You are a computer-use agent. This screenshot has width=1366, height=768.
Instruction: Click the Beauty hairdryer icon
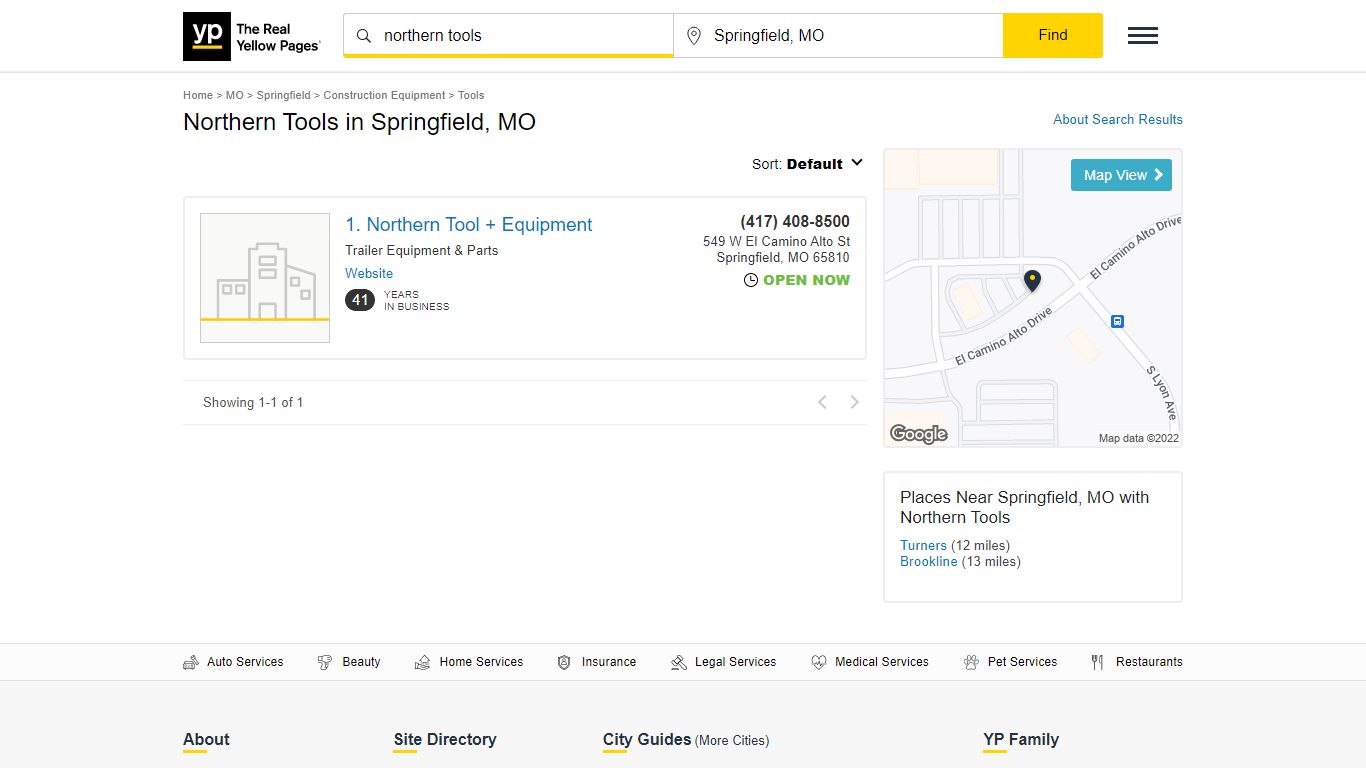[325, 662]
